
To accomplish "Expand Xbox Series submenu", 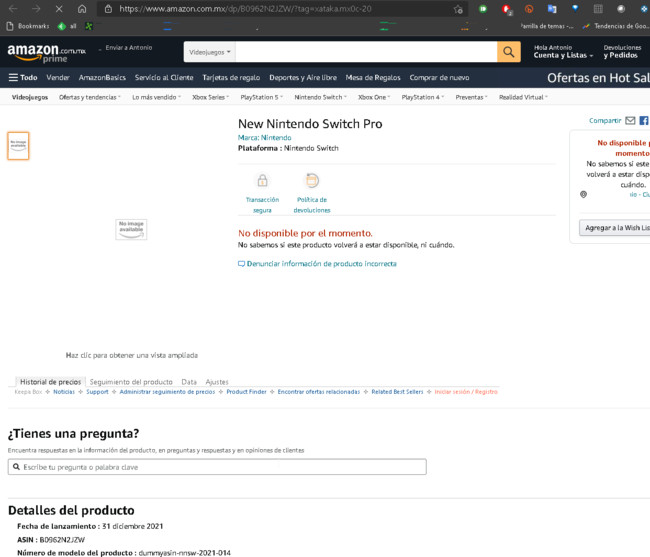I will (210, 97).
